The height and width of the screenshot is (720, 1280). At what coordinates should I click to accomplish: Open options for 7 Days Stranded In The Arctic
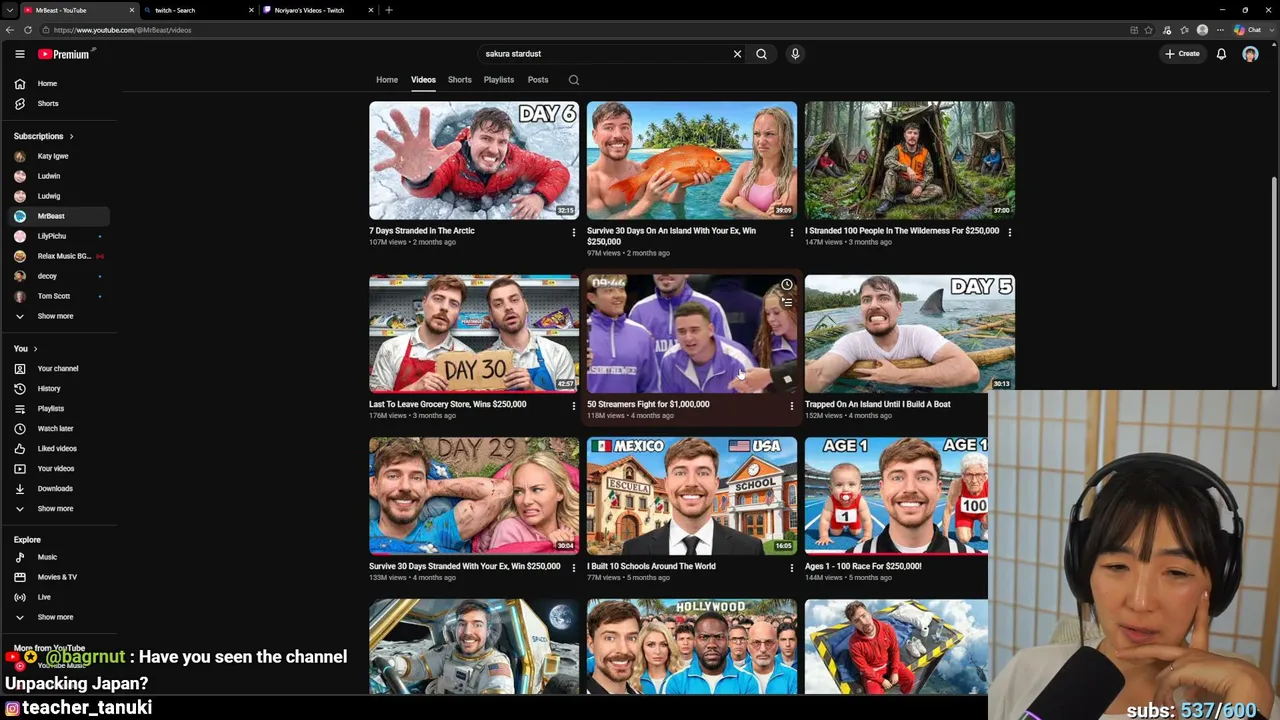click(x=573, y=232)
